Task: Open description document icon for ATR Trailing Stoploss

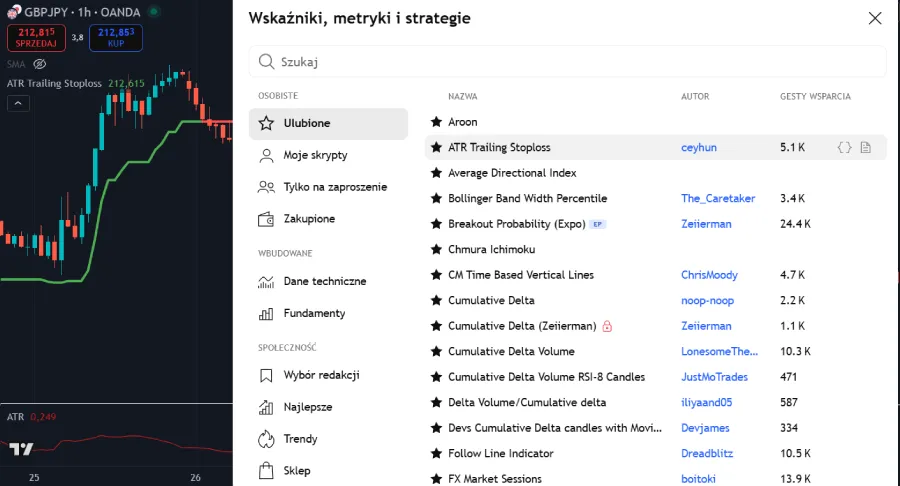Action: click(x=866, y=147)
